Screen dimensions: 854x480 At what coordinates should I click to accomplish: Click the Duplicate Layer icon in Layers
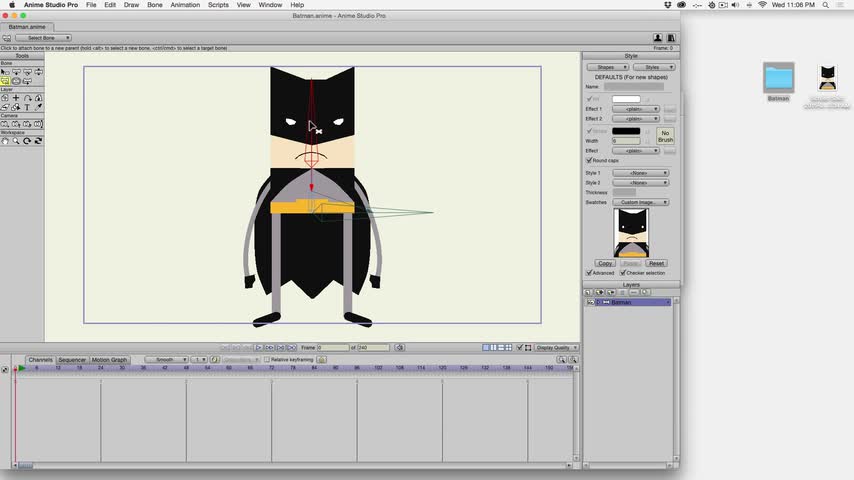[x=600, y=293]
